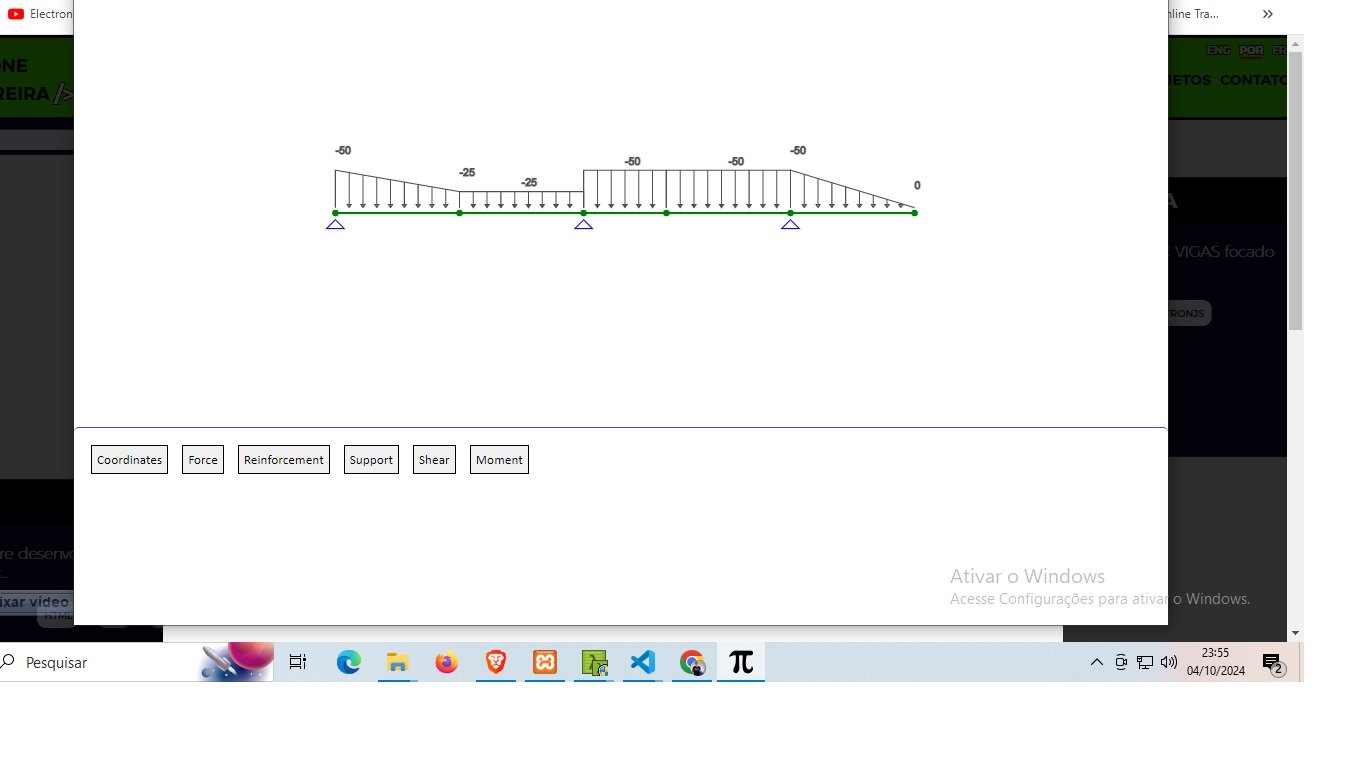This screenshot has width=1366, height=768.
Task: Open XAMPP from the taskbar
Action: point(545,662)
